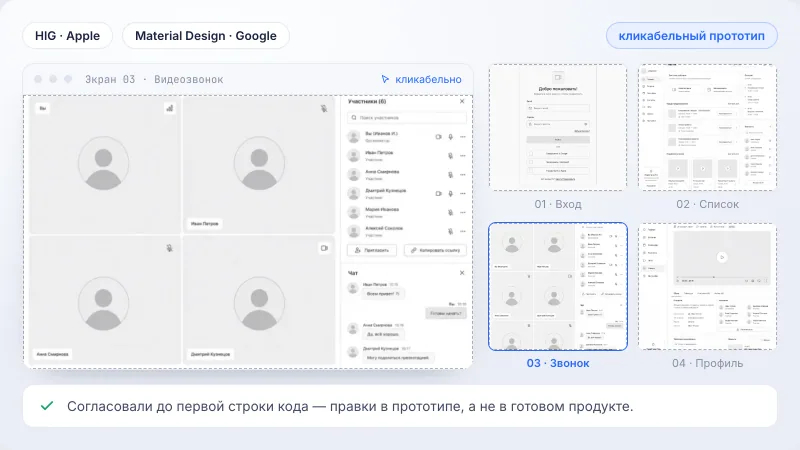Open the 04 · Профиль screen thumbnail

tap(707, 286)
